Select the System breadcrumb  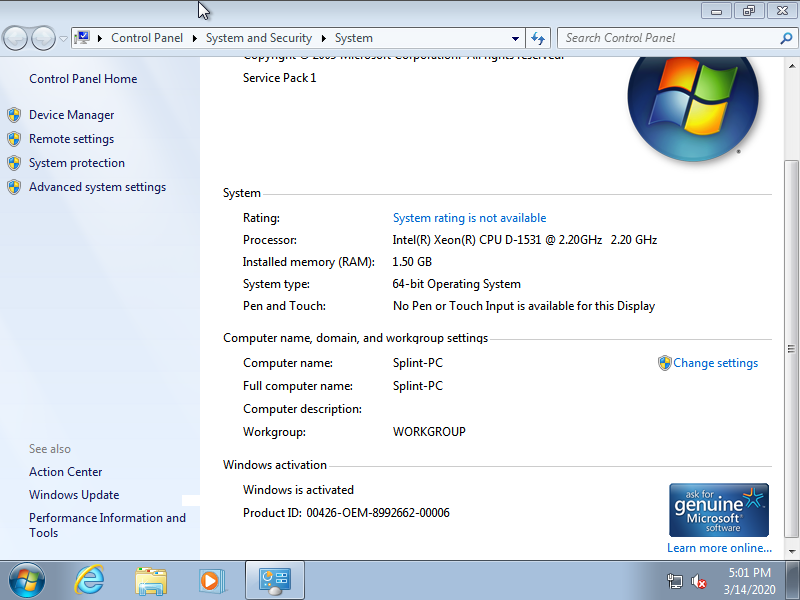coord(354,38)
